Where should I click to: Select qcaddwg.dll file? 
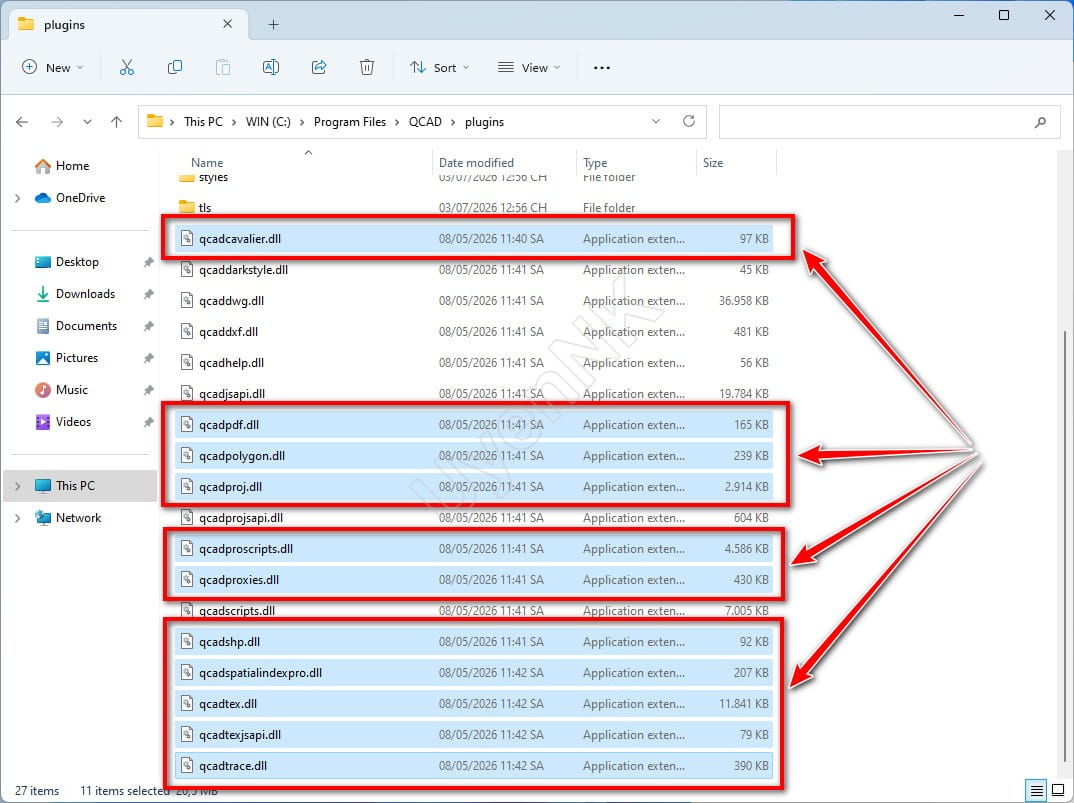(473, 301)
